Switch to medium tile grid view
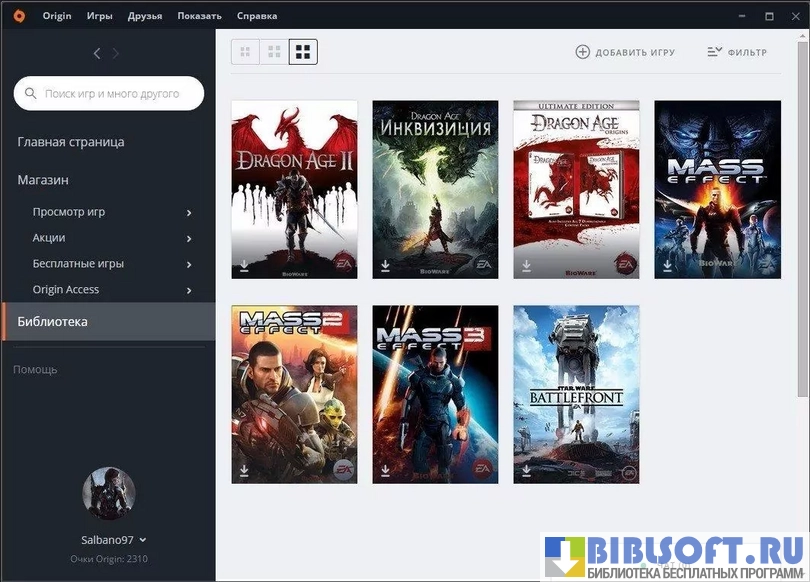 [x=274, y=52]
